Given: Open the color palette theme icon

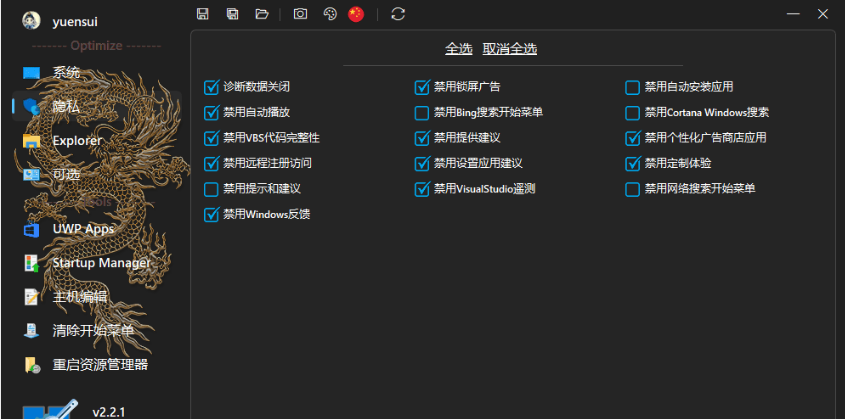Looking at the screenshot, I should (x=330, y=14).
